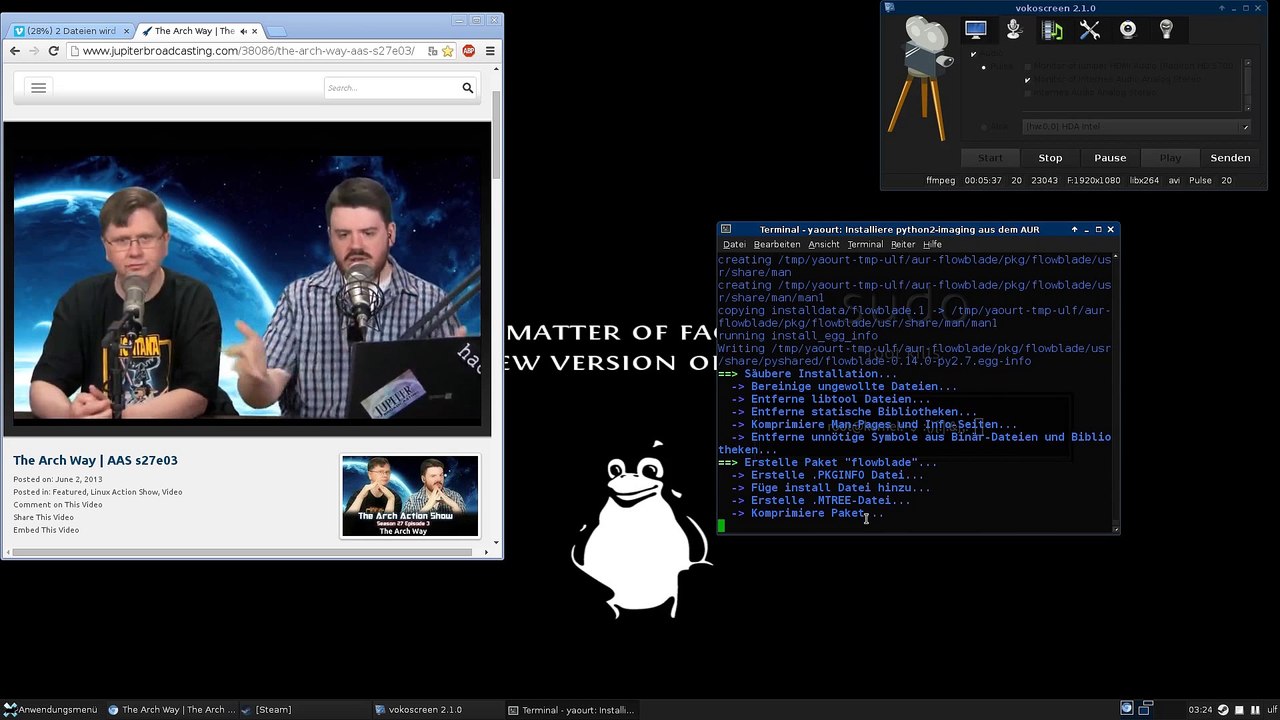Open the vokoscreen lightbulb about tab
This screenshot has width=1280, height=720.
tap(1166, 30)
